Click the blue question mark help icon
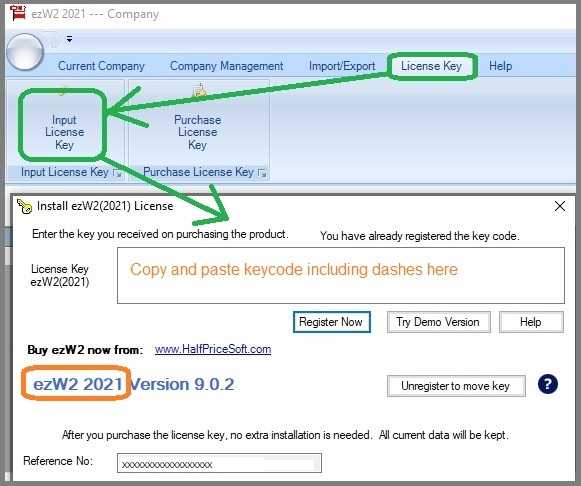 point(548,384)
